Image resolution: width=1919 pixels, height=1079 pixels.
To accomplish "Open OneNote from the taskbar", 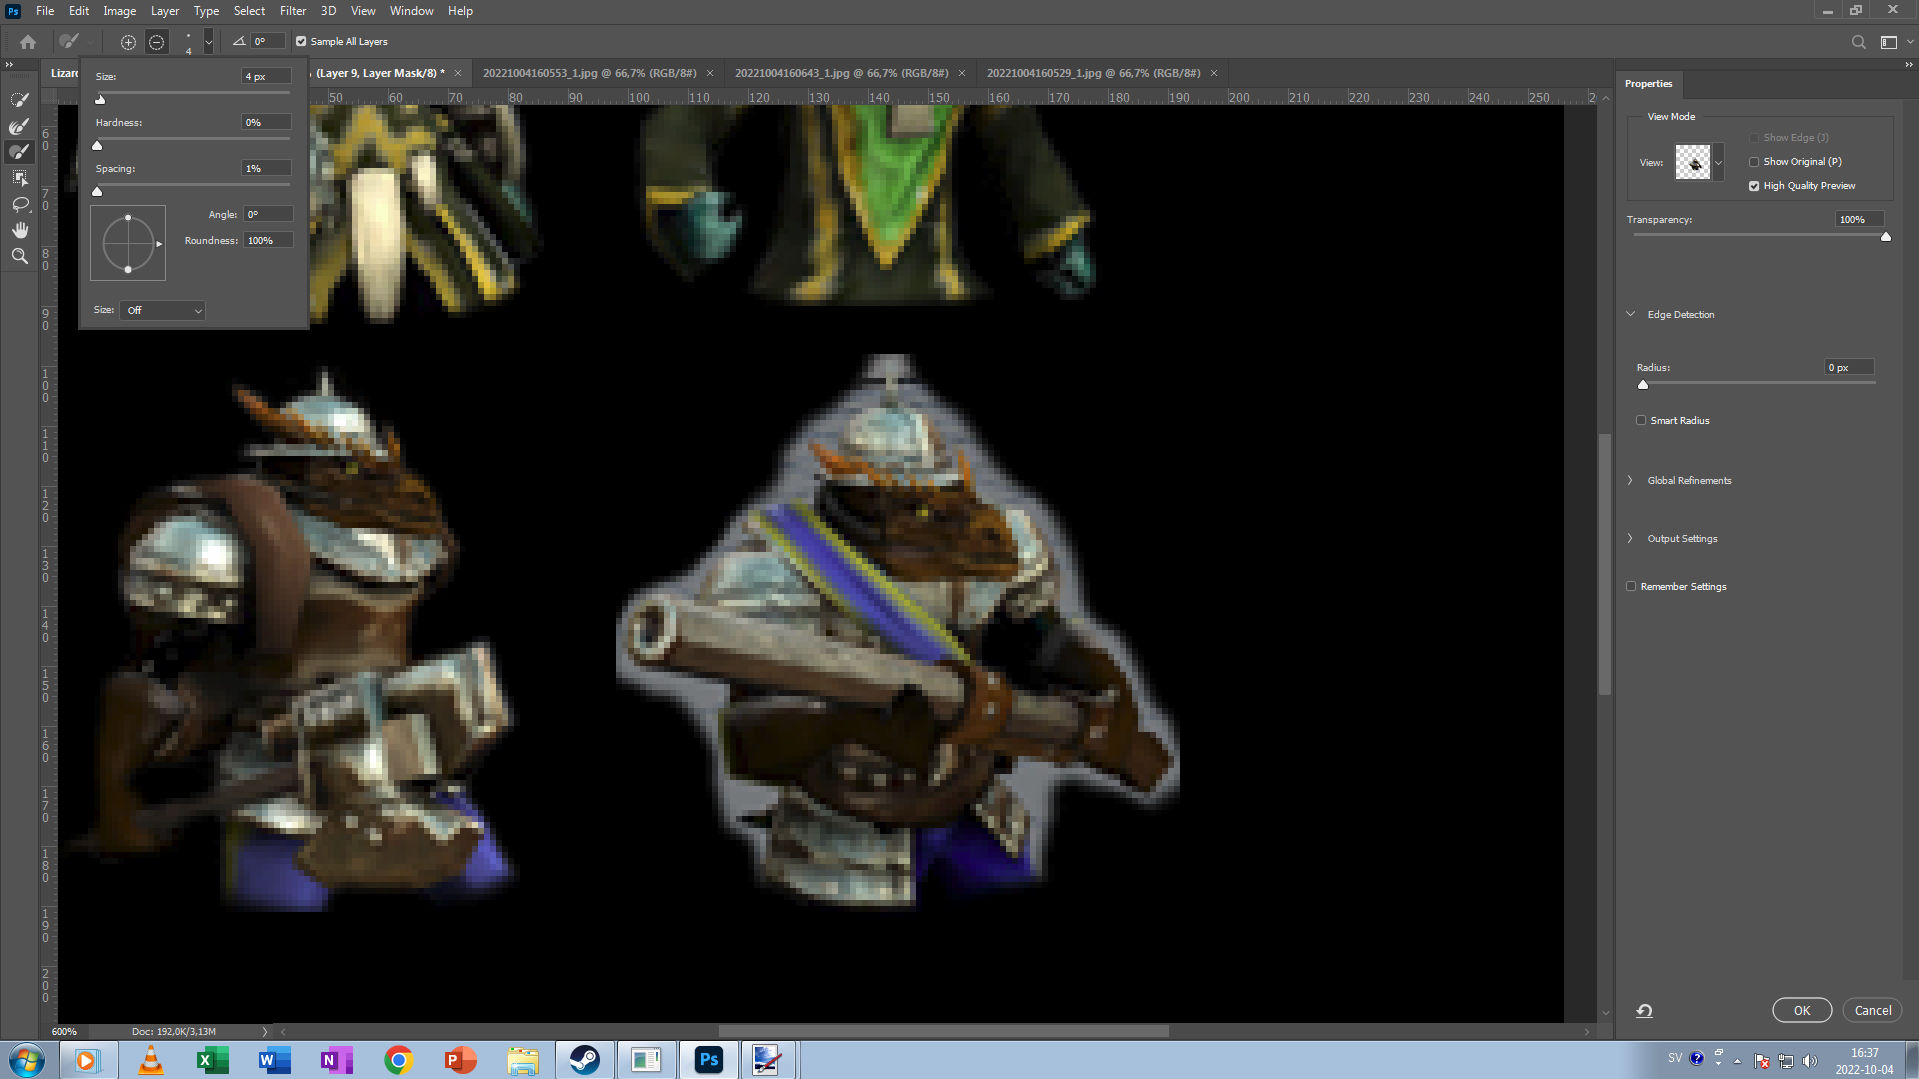I will 336,1060.
